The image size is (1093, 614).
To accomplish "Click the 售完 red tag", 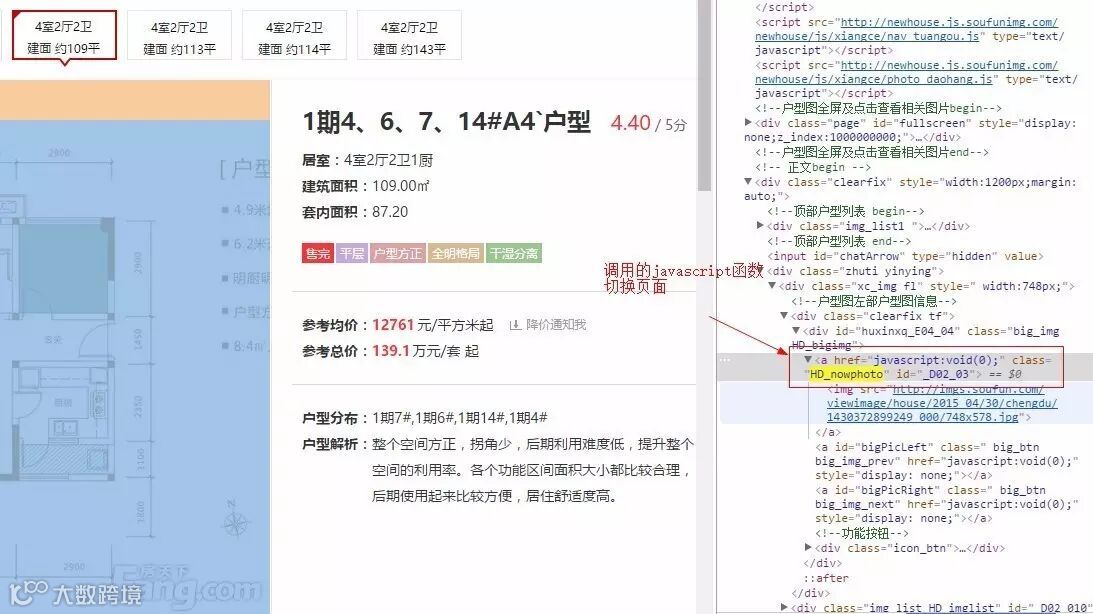I will coord(317,253).
